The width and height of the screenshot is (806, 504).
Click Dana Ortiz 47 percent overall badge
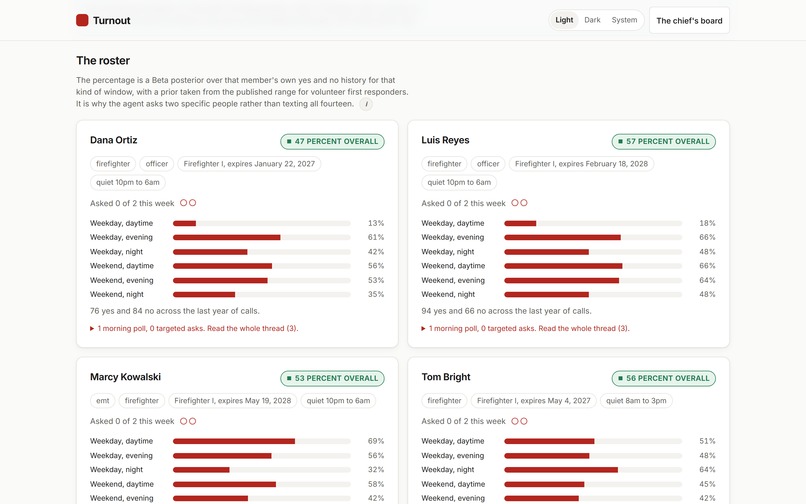click(x=332, y=141)
